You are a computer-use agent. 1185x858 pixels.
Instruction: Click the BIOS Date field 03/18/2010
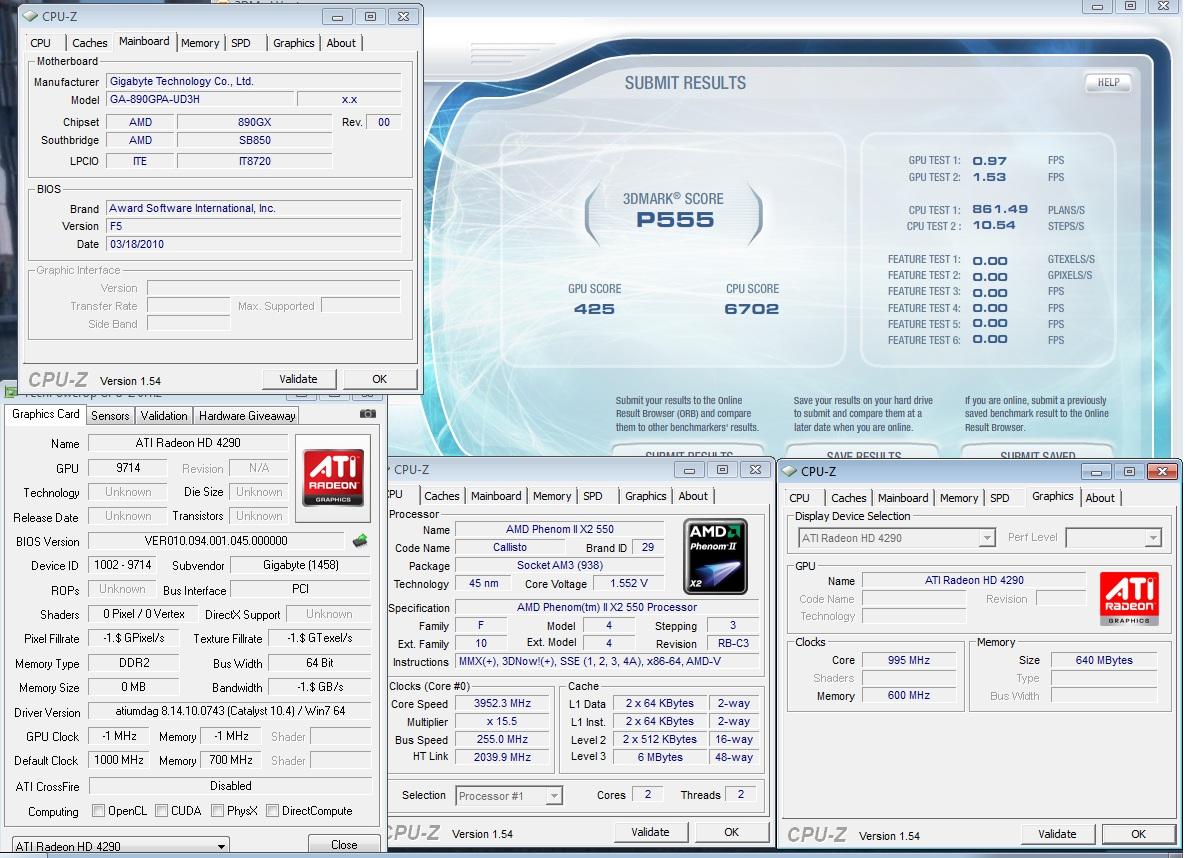pyautogui.click(x=254, y=244)
